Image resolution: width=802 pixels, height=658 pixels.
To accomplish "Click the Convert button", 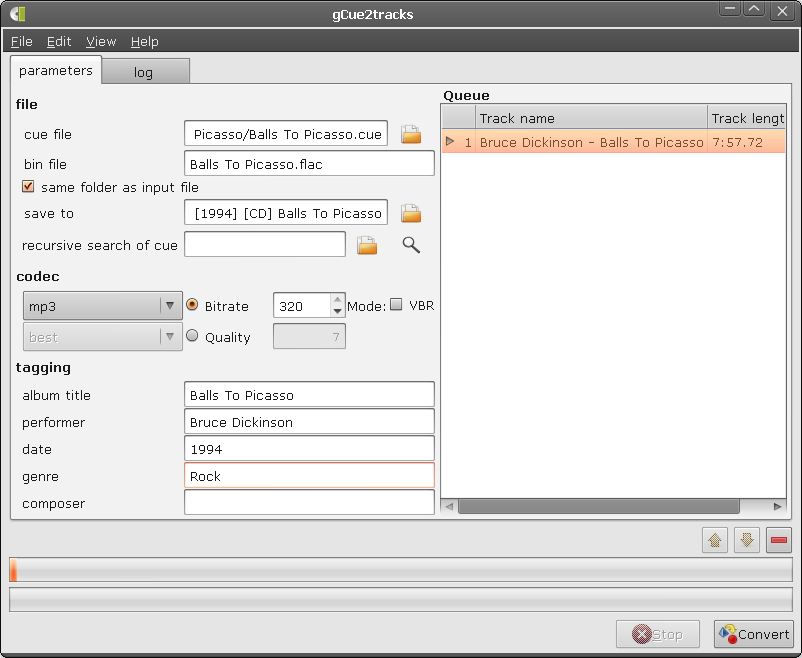I will 753,634.
